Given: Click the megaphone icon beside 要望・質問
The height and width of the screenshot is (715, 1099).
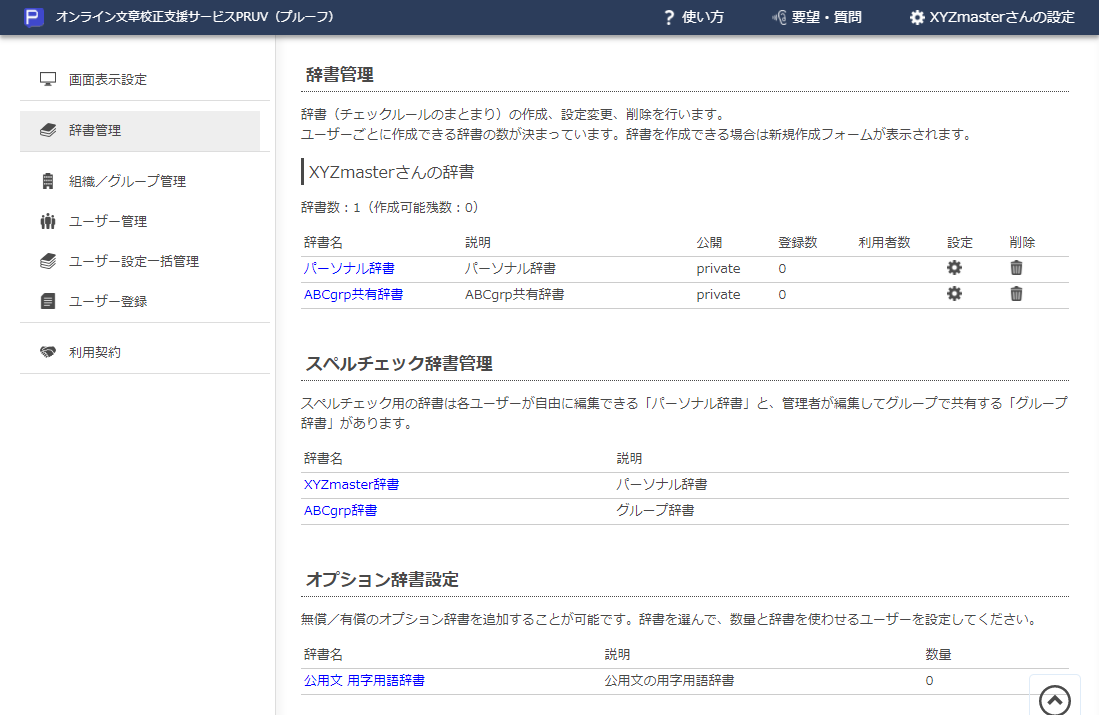Looking at the screenshot, I should (x=778, y=17).
